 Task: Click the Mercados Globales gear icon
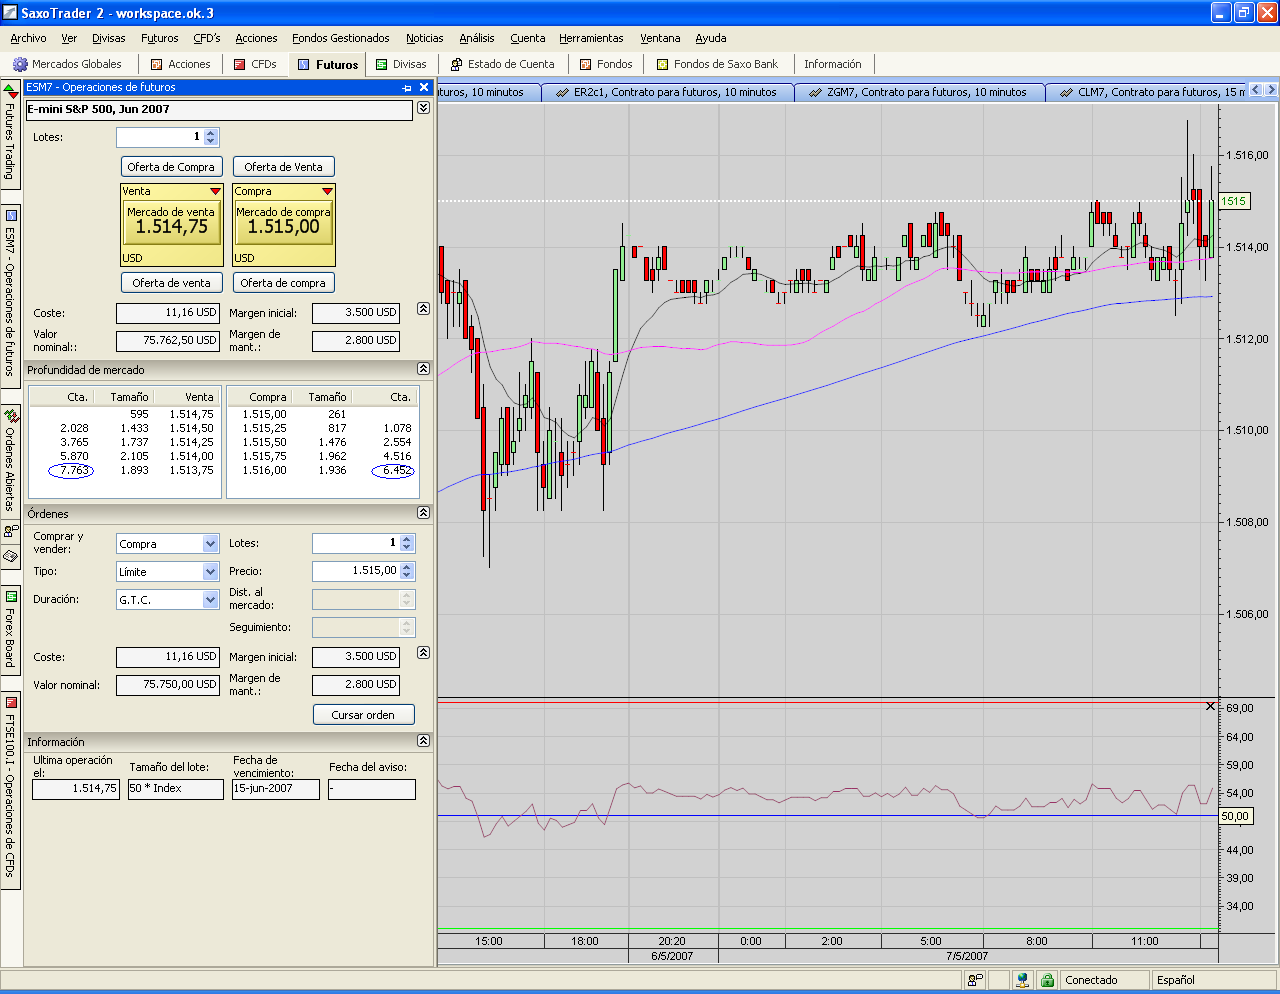[20, 64]
